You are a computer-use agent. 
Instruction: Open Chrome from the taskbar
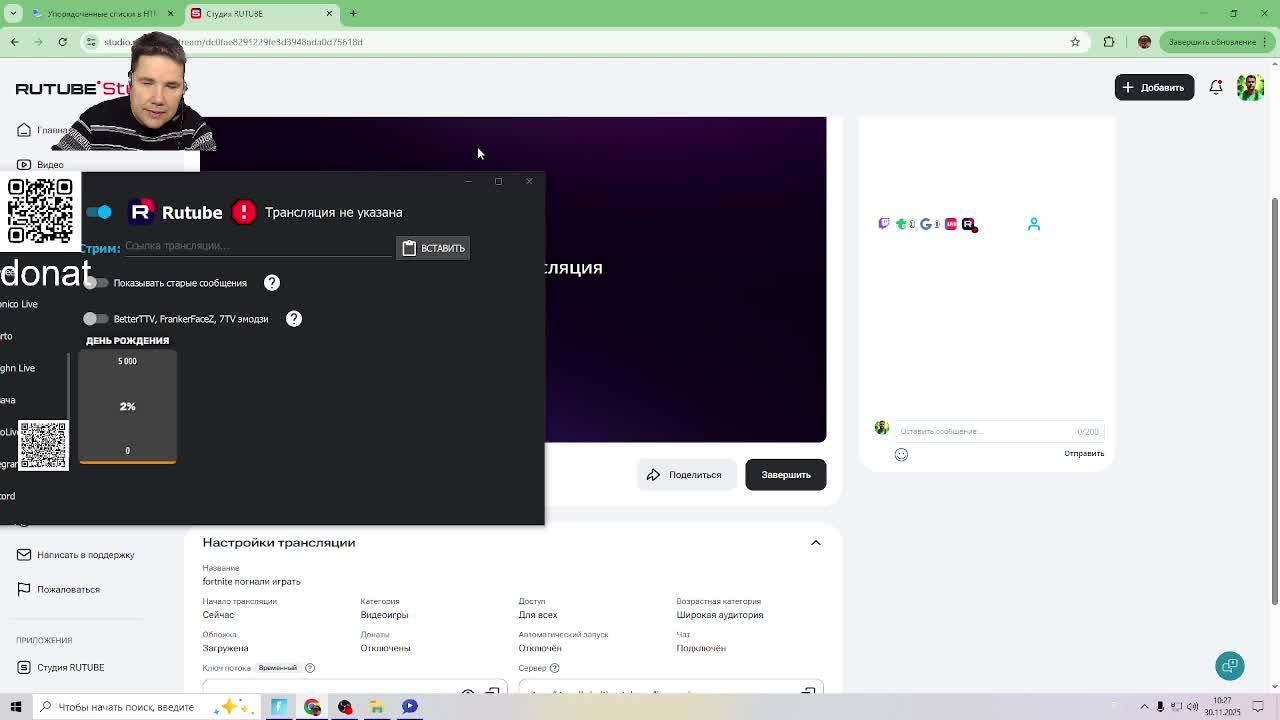(x=312, y=707)
